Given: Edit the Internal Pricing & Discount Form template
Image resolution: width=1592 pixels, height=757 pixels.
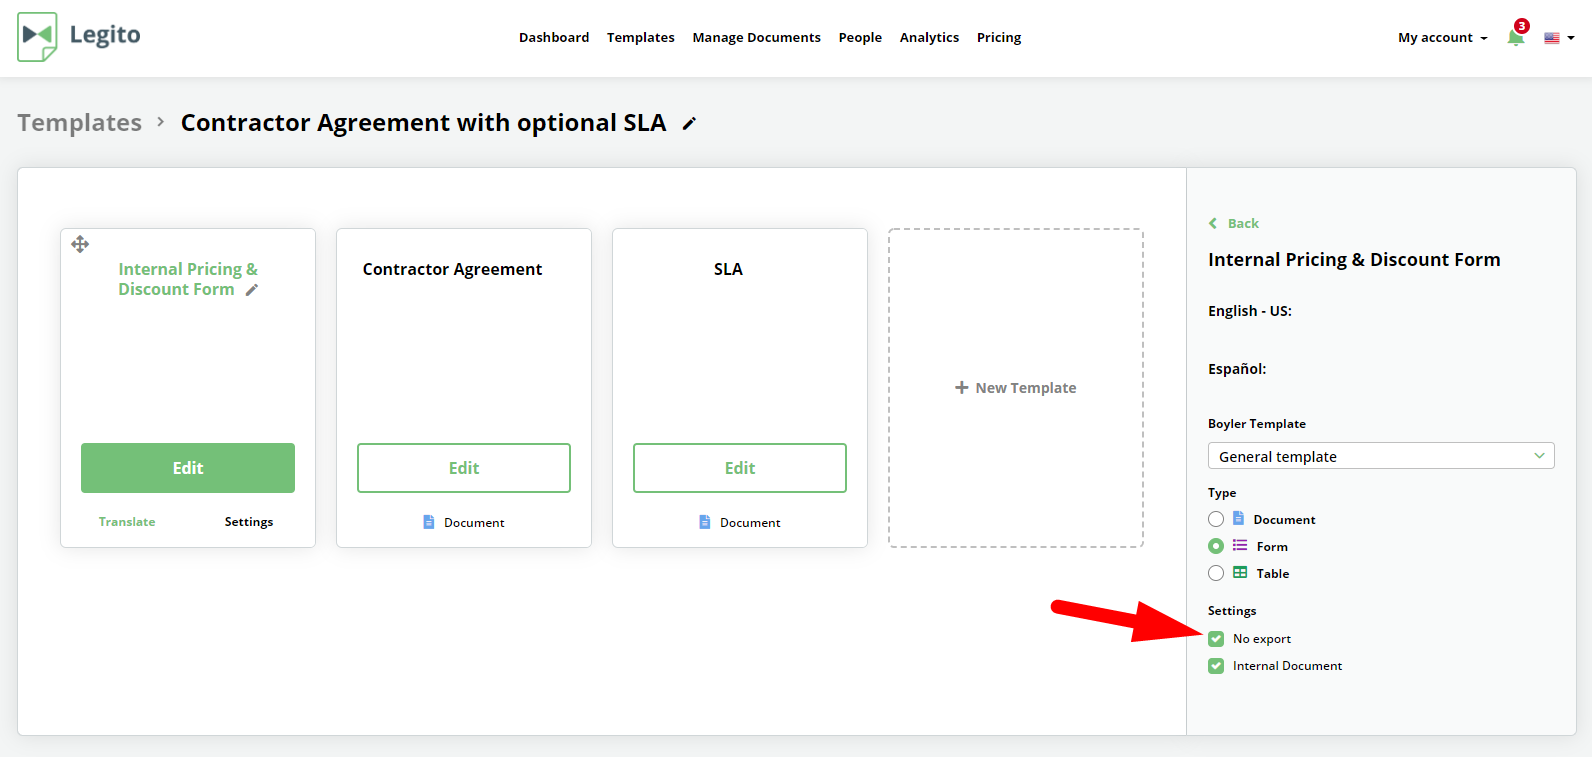Looking at the screenshot, I should (x=188, y=468).
